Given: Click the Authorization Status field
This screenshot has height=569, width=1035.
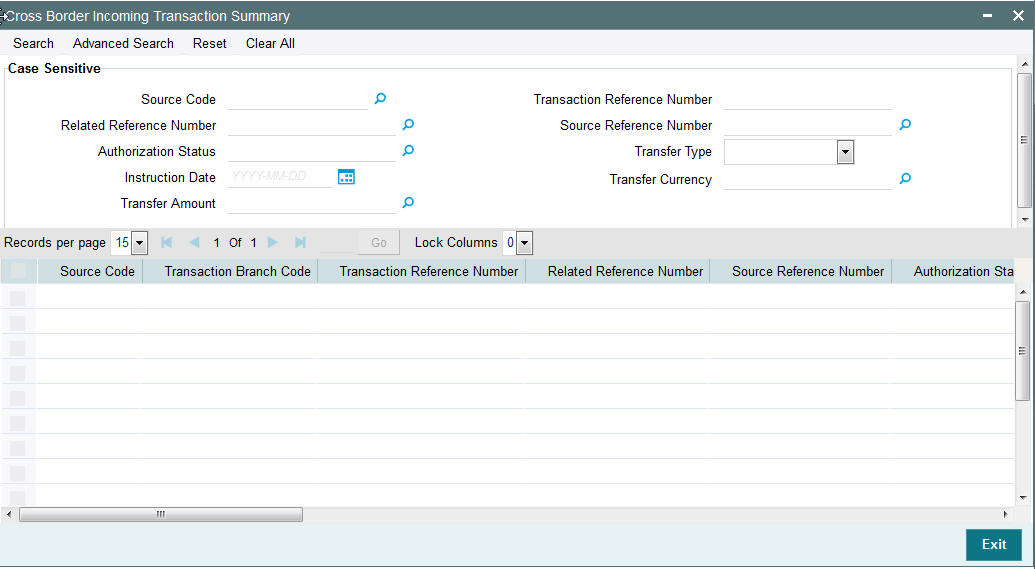Looking at the screenshot, I should click(312, 151).
